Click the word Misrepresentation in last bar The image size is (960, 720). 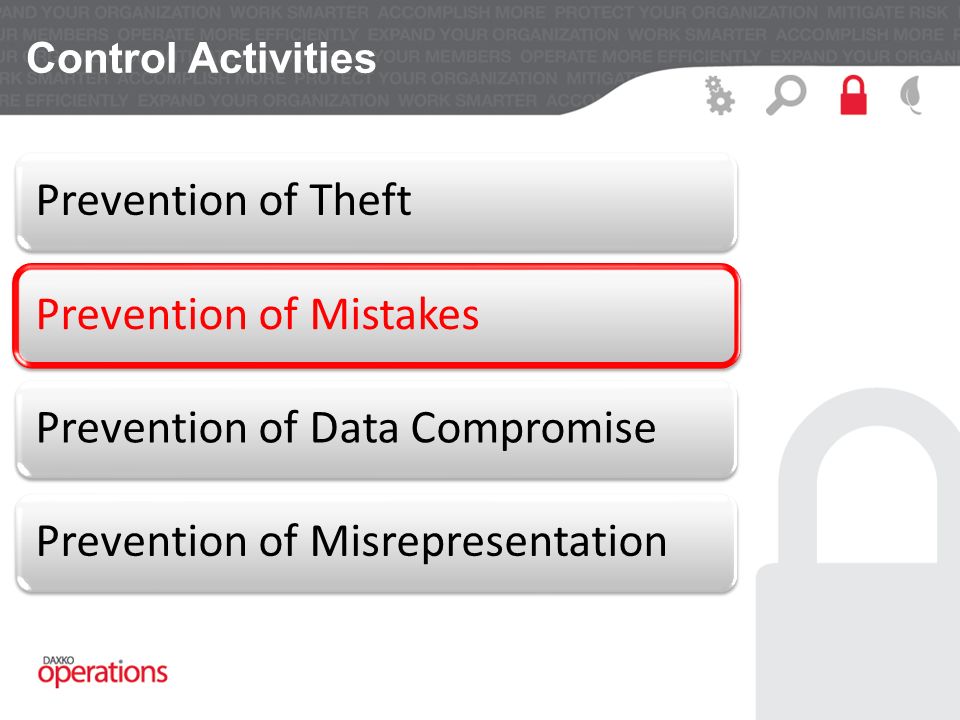[489, 541]
